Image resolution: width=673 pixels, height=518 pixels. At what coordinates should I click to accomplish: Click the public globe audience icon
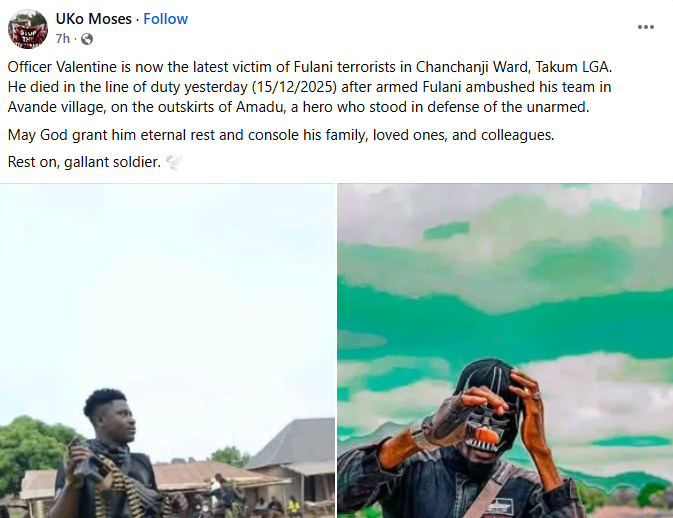tap(87, 39)
